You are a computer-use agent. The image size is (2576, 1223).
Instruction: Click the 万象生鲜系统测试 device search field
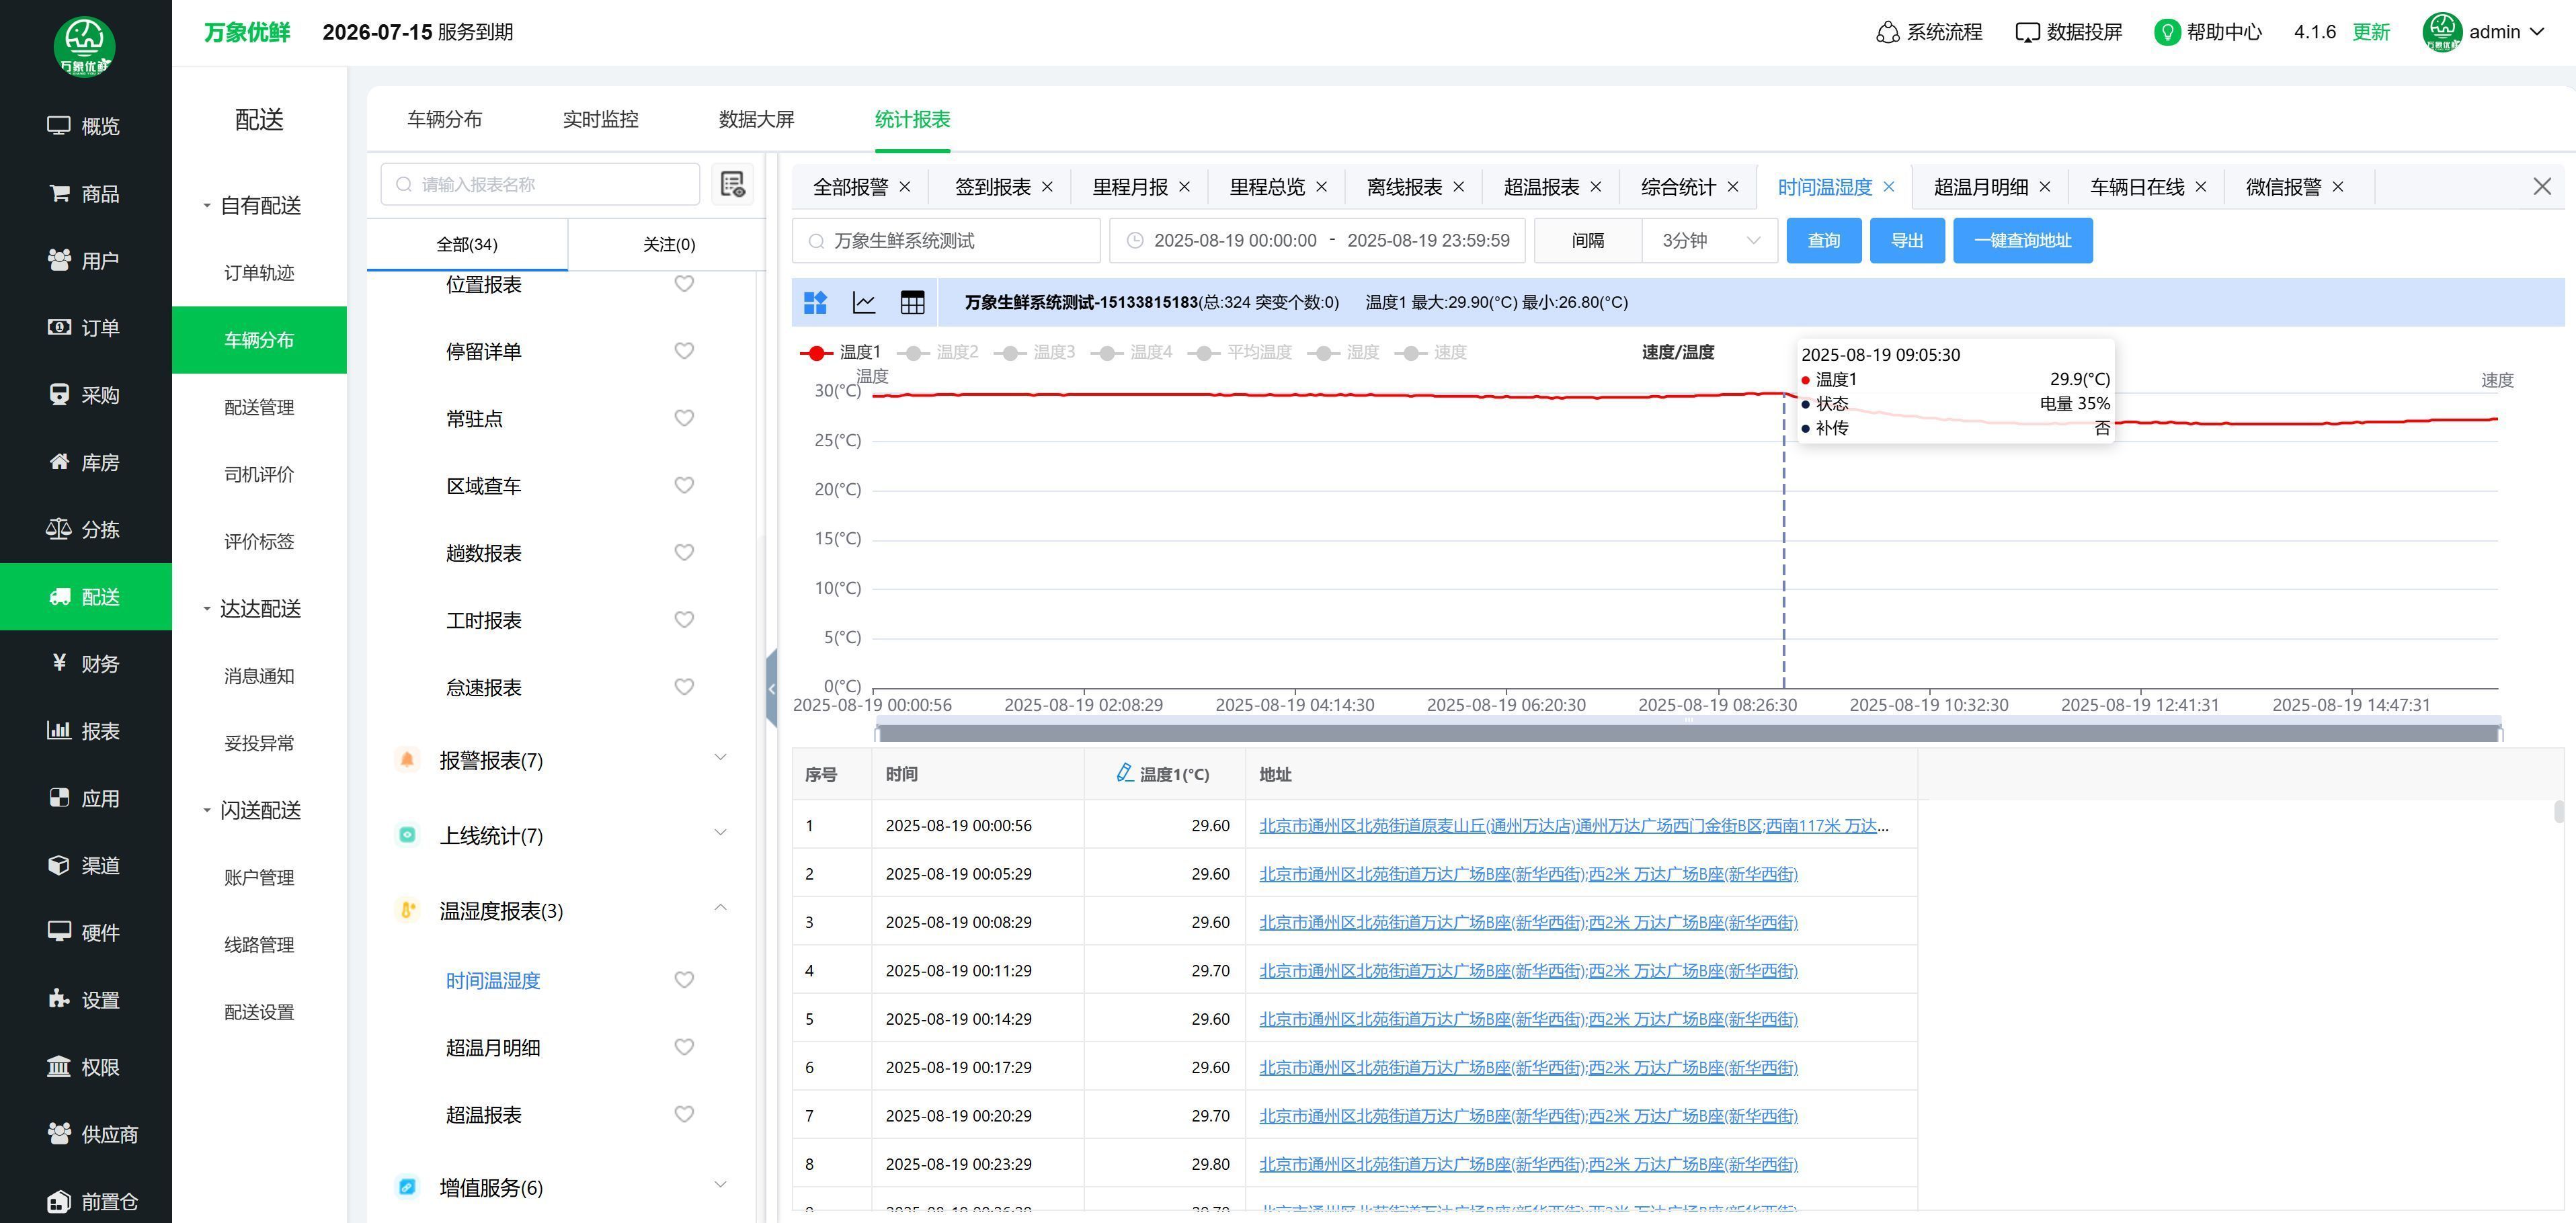point(946,241)
